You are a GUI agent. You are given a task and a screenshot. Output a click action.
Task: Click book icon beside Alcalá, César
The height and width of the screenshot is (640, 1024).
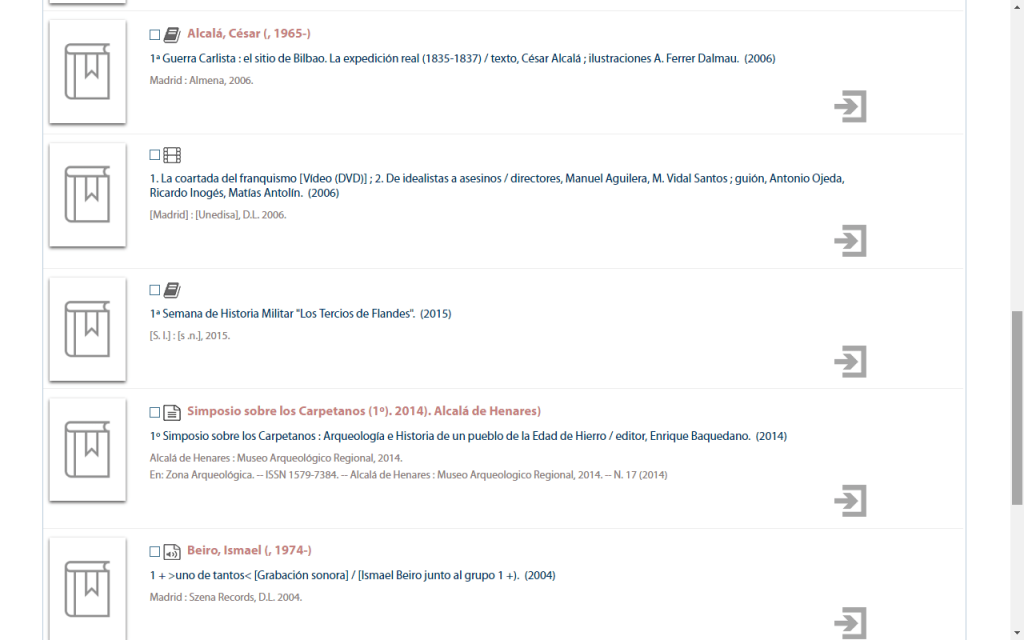tap(172, 35)
